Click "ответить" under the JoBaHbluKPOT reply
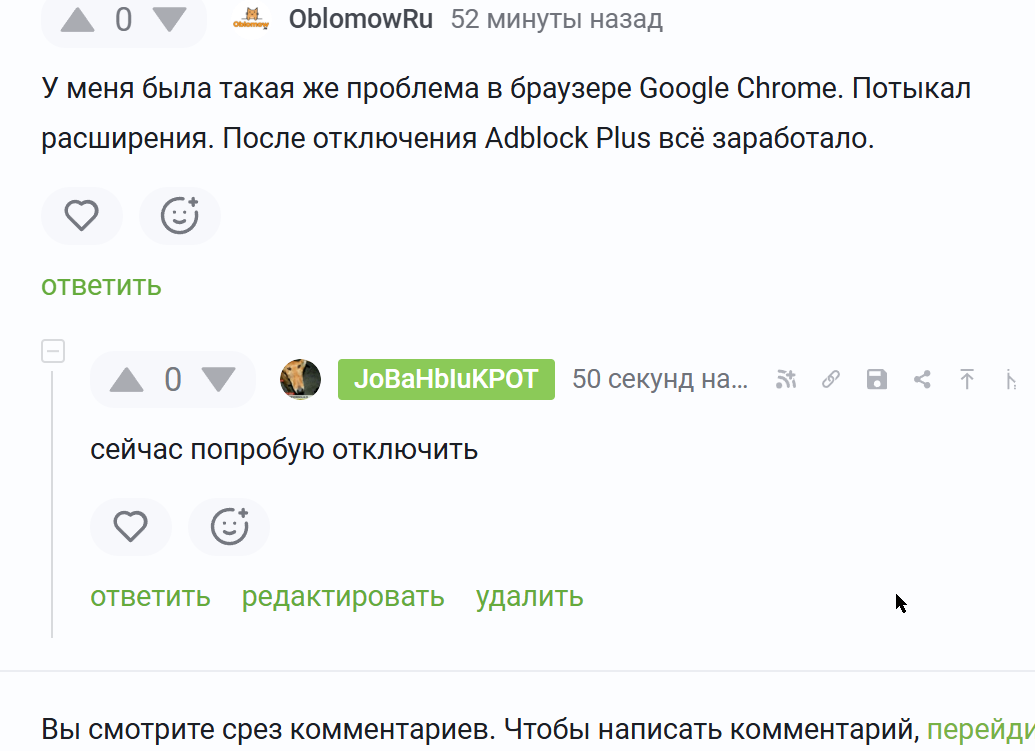Screen dimensions: 1035x751 150,597
